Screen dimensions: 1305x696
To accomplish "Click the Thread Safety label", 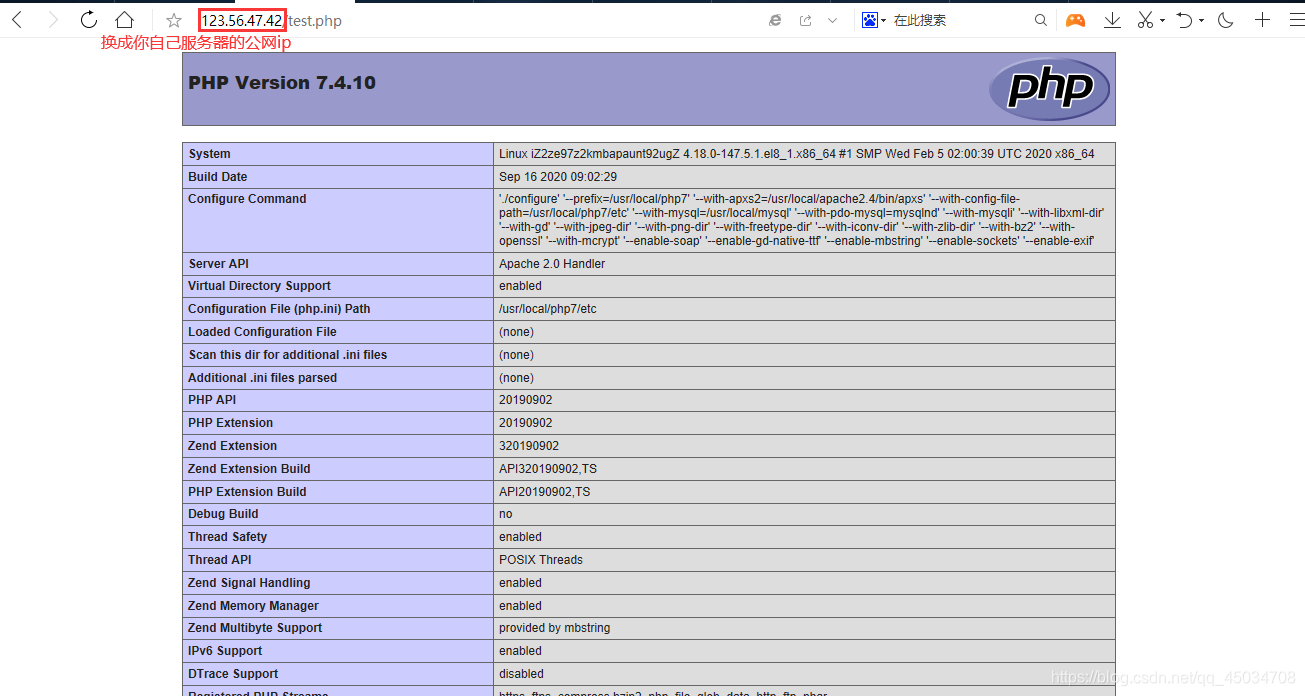I will (227, 537).
